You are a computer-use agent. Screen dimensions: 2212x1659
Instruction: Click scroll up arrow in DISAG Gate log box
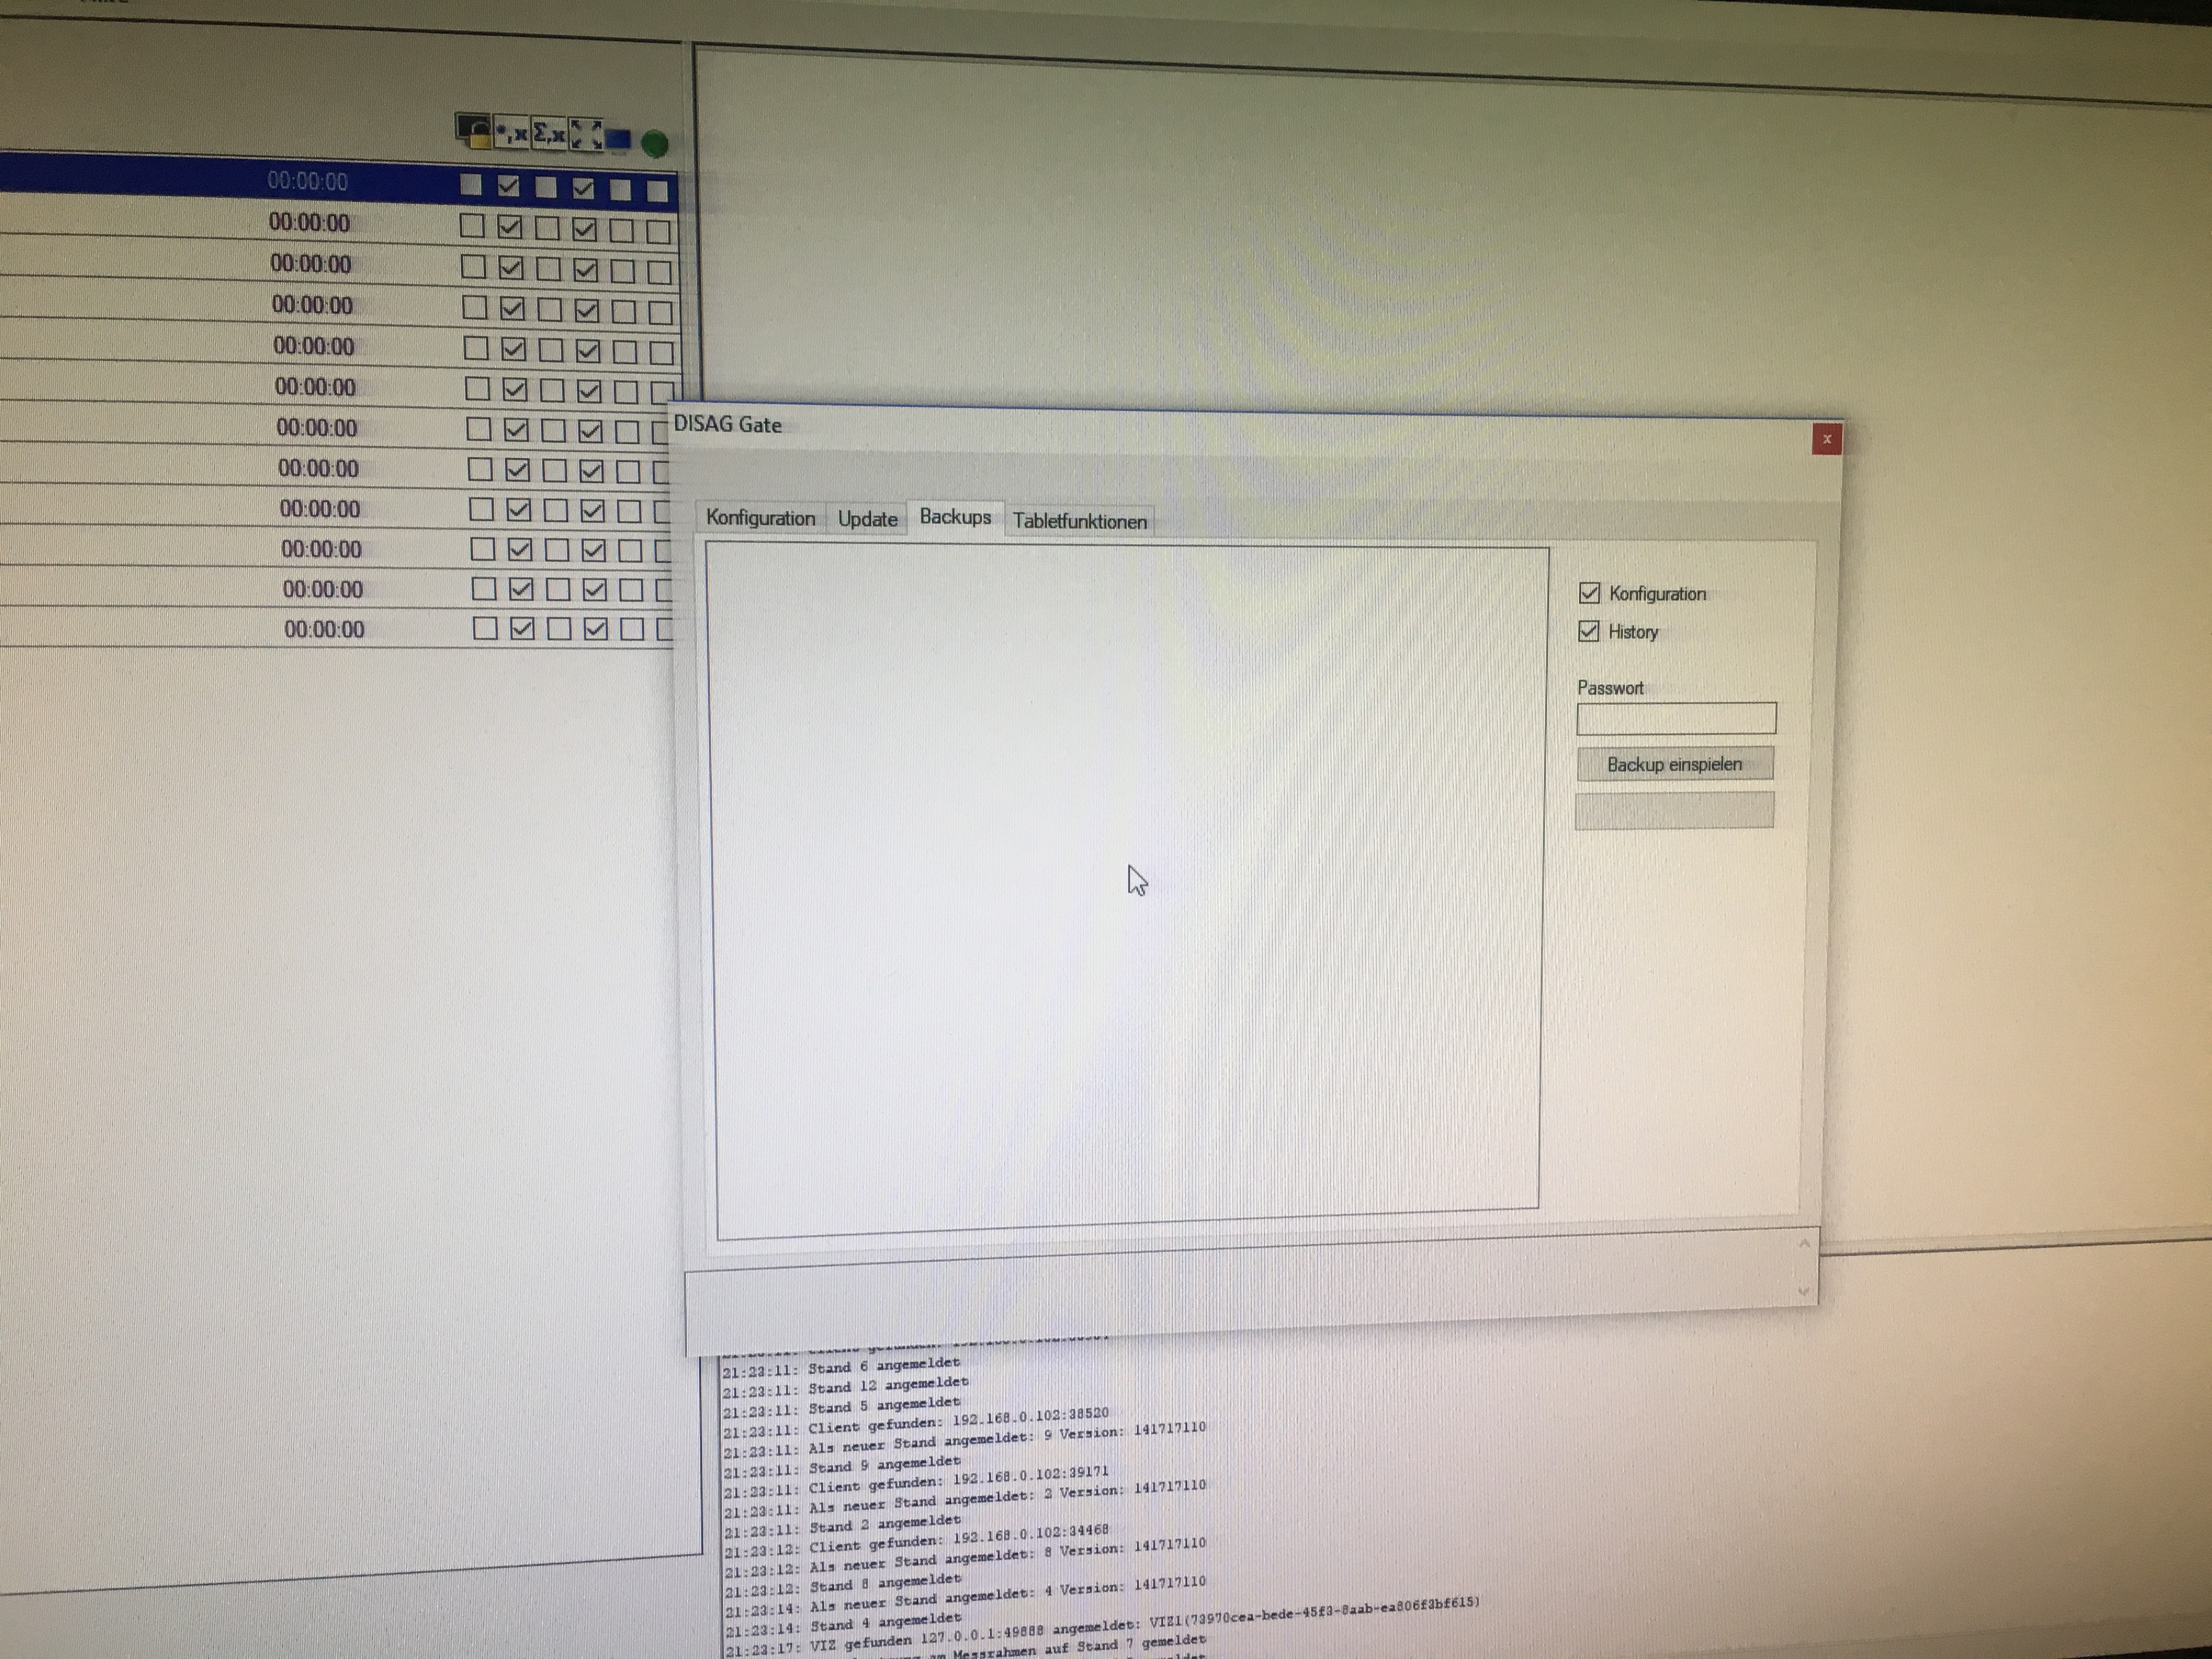pyautogui.click(x=1804, y=1244)
